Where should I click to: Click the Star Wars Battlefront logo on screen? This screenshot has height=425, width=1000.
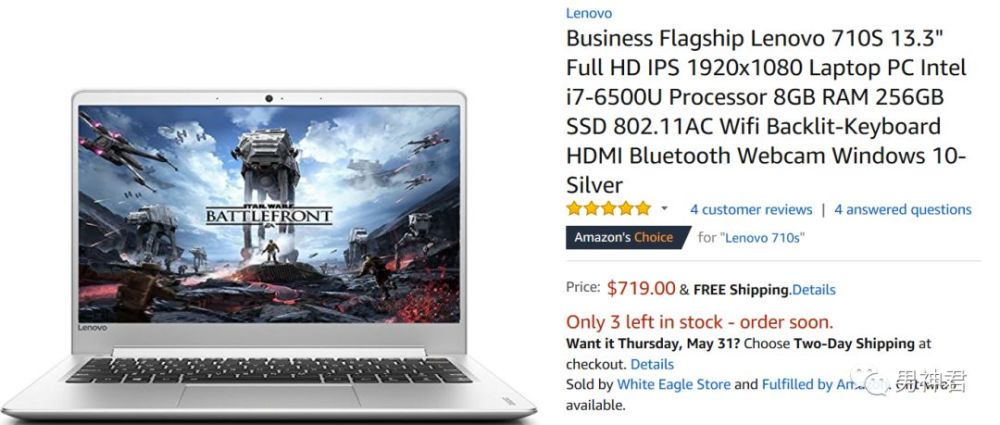pyautogui.click(x=269, y=214)
